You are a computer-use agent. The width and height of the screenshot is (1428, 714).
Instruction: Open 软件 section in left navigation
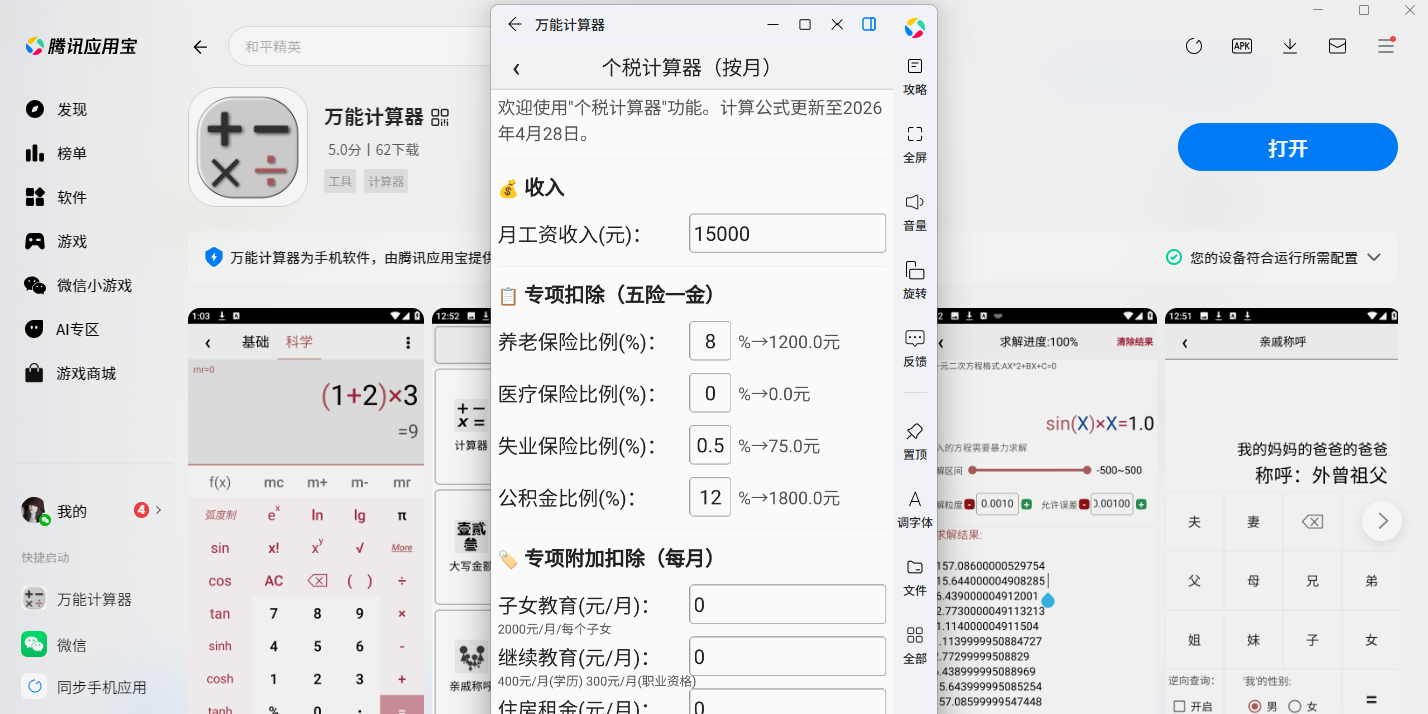point(57,197)
